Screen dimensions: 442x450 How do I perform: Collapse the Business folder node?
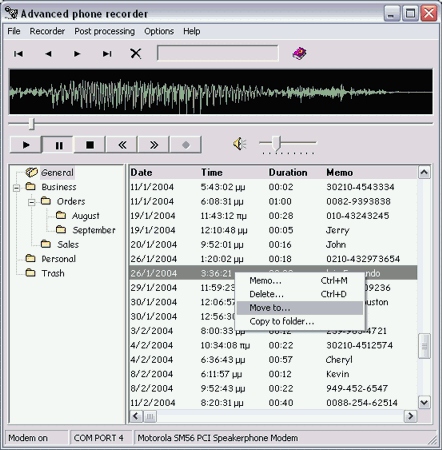tap(16, 188)
